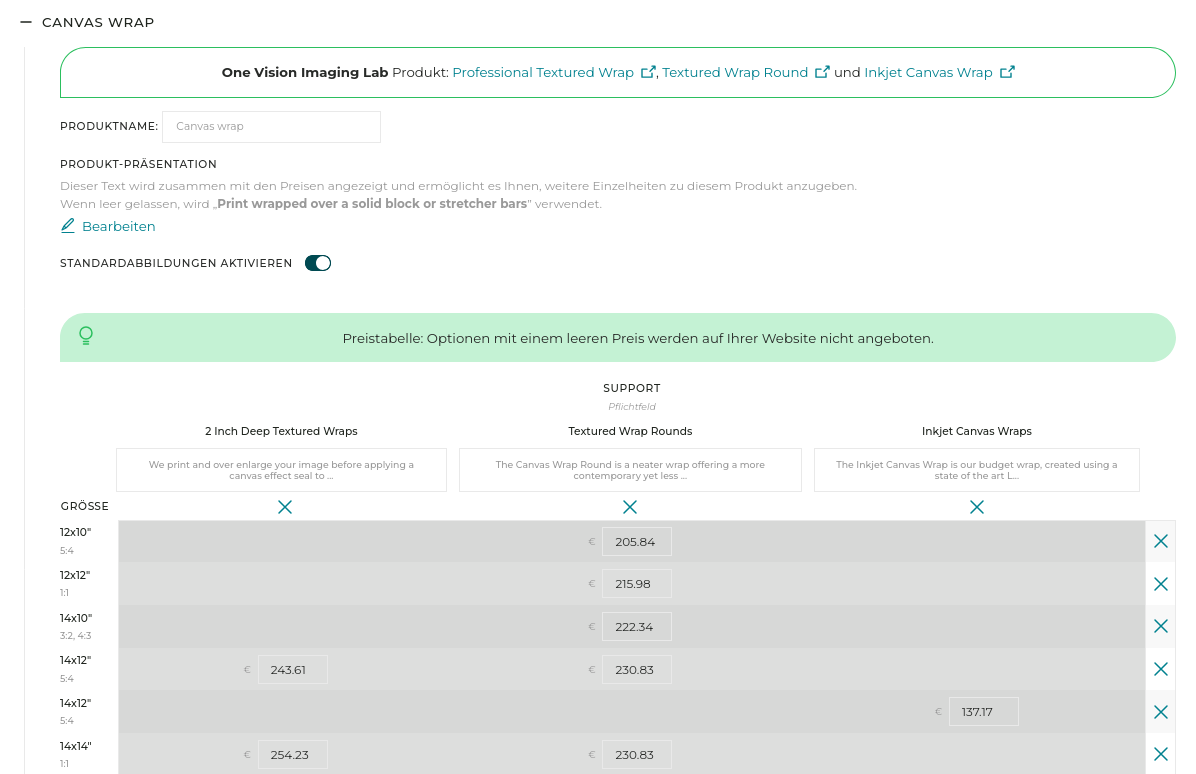Viewport: 1196px width, 774px height.
Task: Remove the Textured Wrap Rounds column
Action: 630,507
